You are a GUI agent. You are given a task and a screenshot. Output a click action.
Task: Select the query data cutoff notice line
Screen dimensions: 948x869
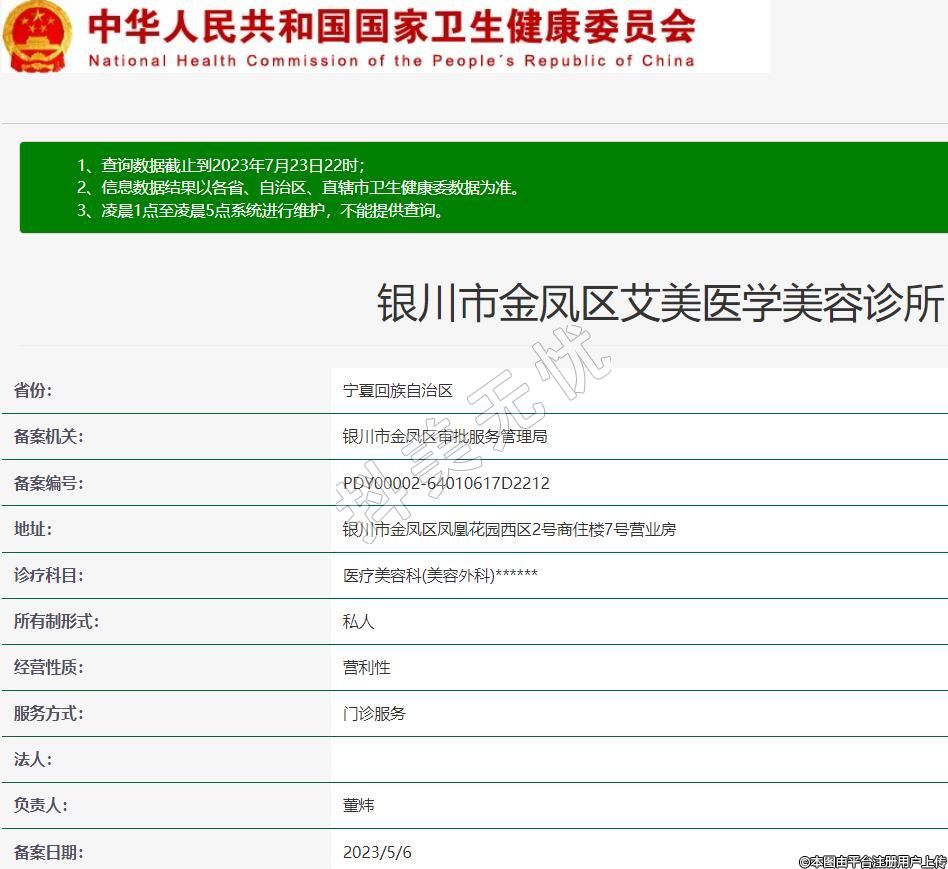tap(220, 165)
